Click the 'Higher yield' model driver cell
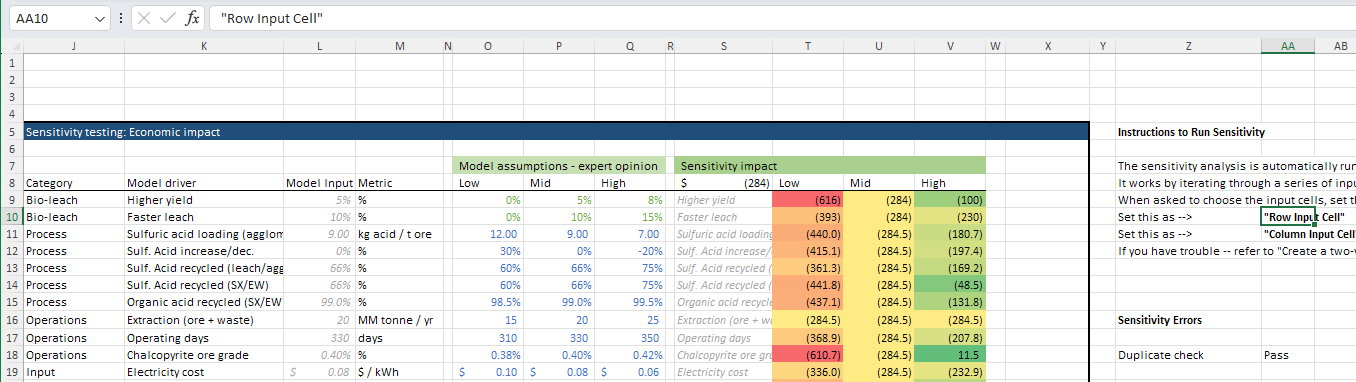This screenshot has width=1356, height=382. coord(204,200)
